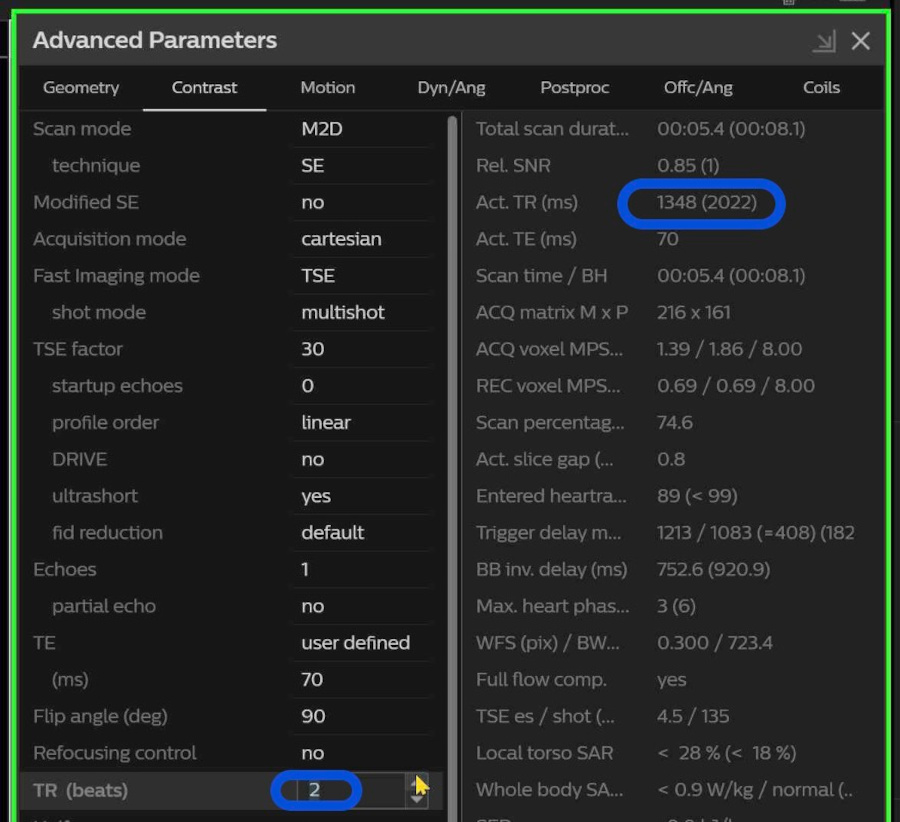Toggle the partial echo setting
900x822 pixels.
pyautogui.click(x=360, y=607)
